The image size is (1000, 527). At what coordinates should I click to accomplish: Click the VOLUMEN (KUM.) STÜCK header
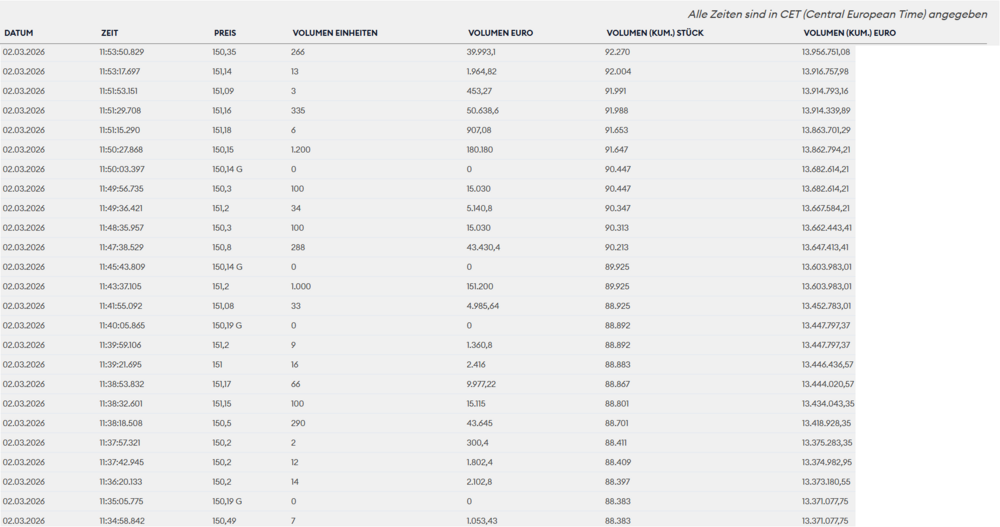coord(655,33)
